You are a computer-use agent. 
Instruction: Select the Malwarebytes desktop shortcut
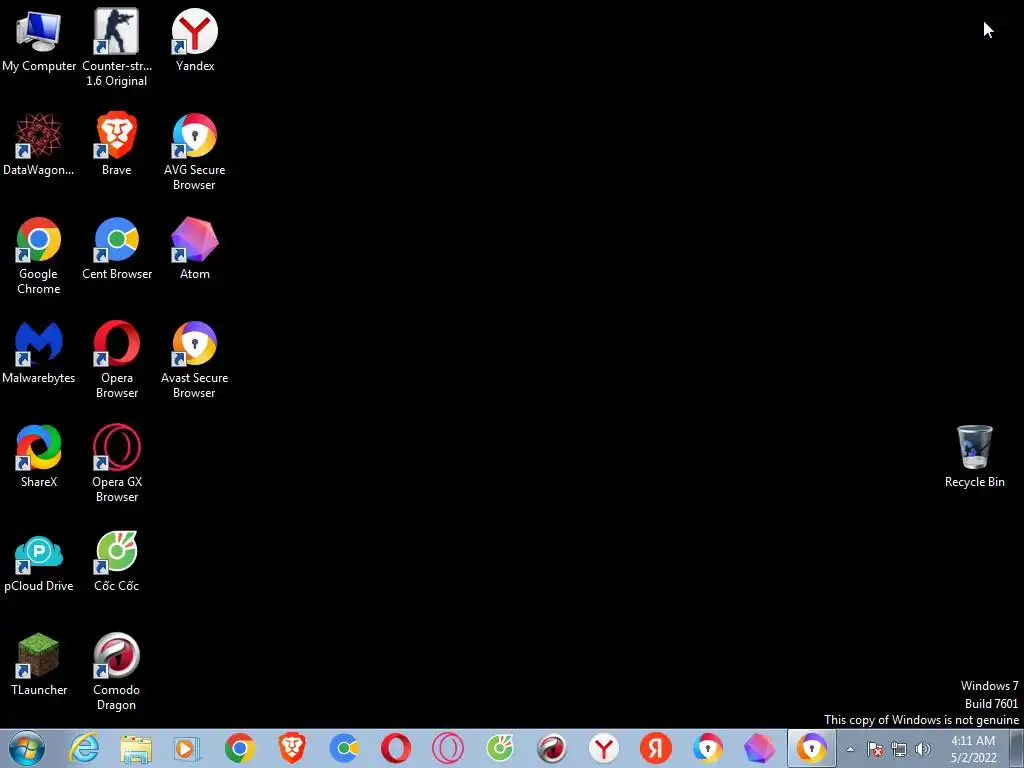[39, 352]
